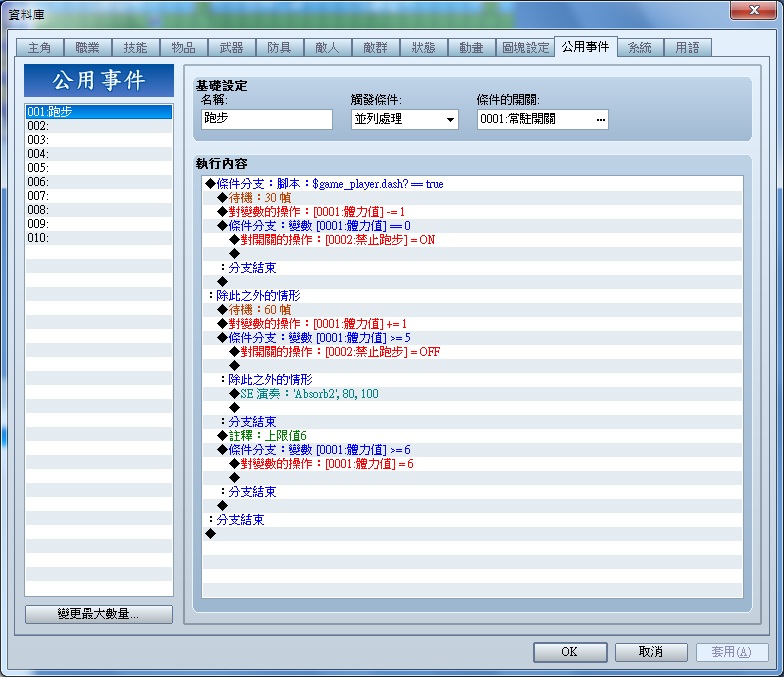Select the SE 演奏 'Absorb2' command line
This screenshot has width=784, height=677.
tap(472, 394)
